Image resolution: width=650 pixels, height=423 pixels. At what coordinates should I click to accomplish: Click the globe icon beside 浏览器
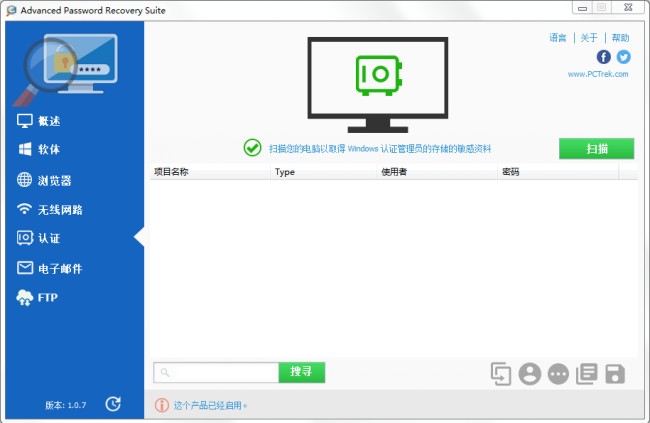(x=24, y=180)
